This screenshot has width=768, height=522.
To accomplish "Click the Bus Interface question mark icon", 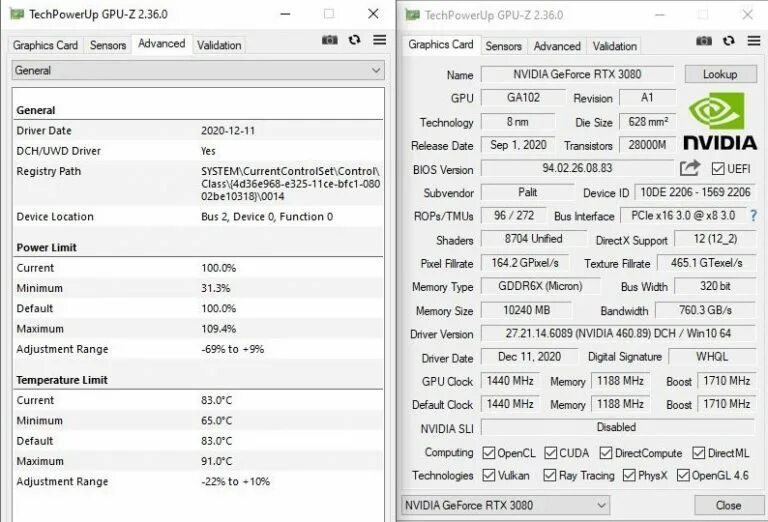I will (x=753, y=215).
